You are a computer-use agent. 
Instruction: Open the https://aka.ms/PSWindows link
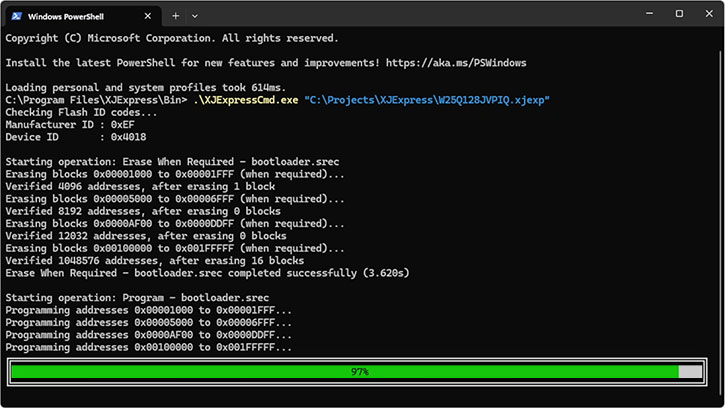coord(456,63)
